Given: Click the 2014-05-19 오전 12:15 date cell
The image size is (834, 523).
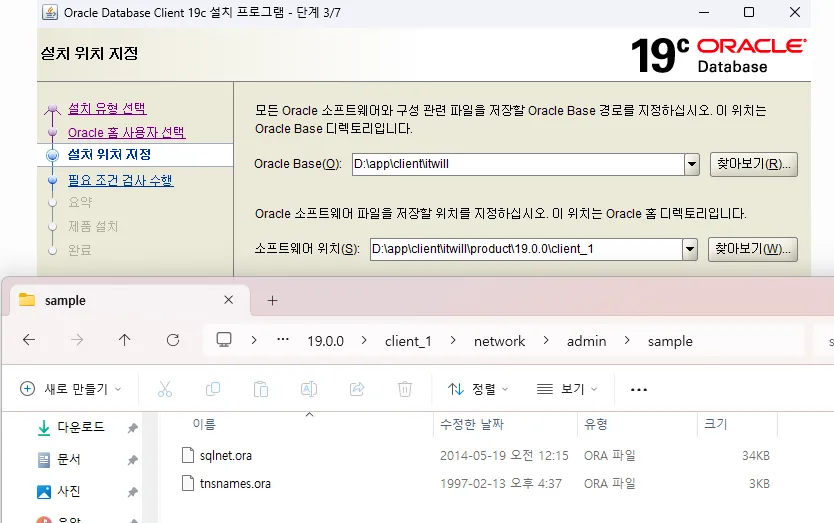Looking at the screenshot, I should (x=504, y=455).
